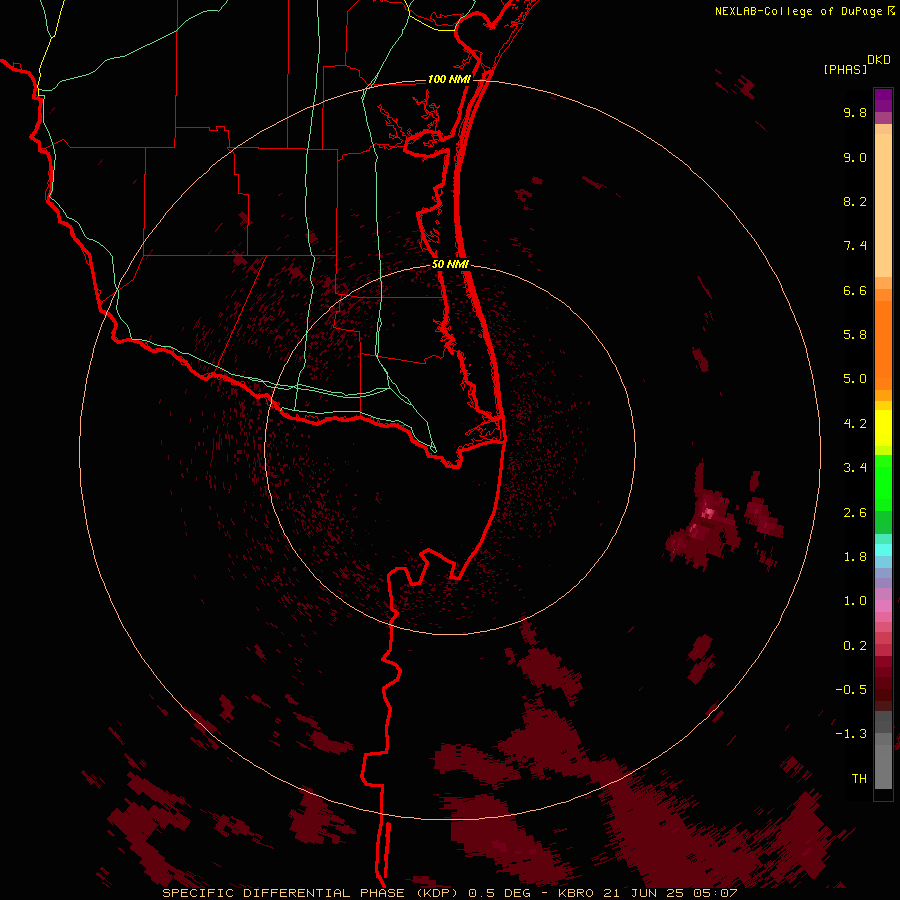Click the 5.0 color scale label
The image size is (900, 900).
click(855, 379)
